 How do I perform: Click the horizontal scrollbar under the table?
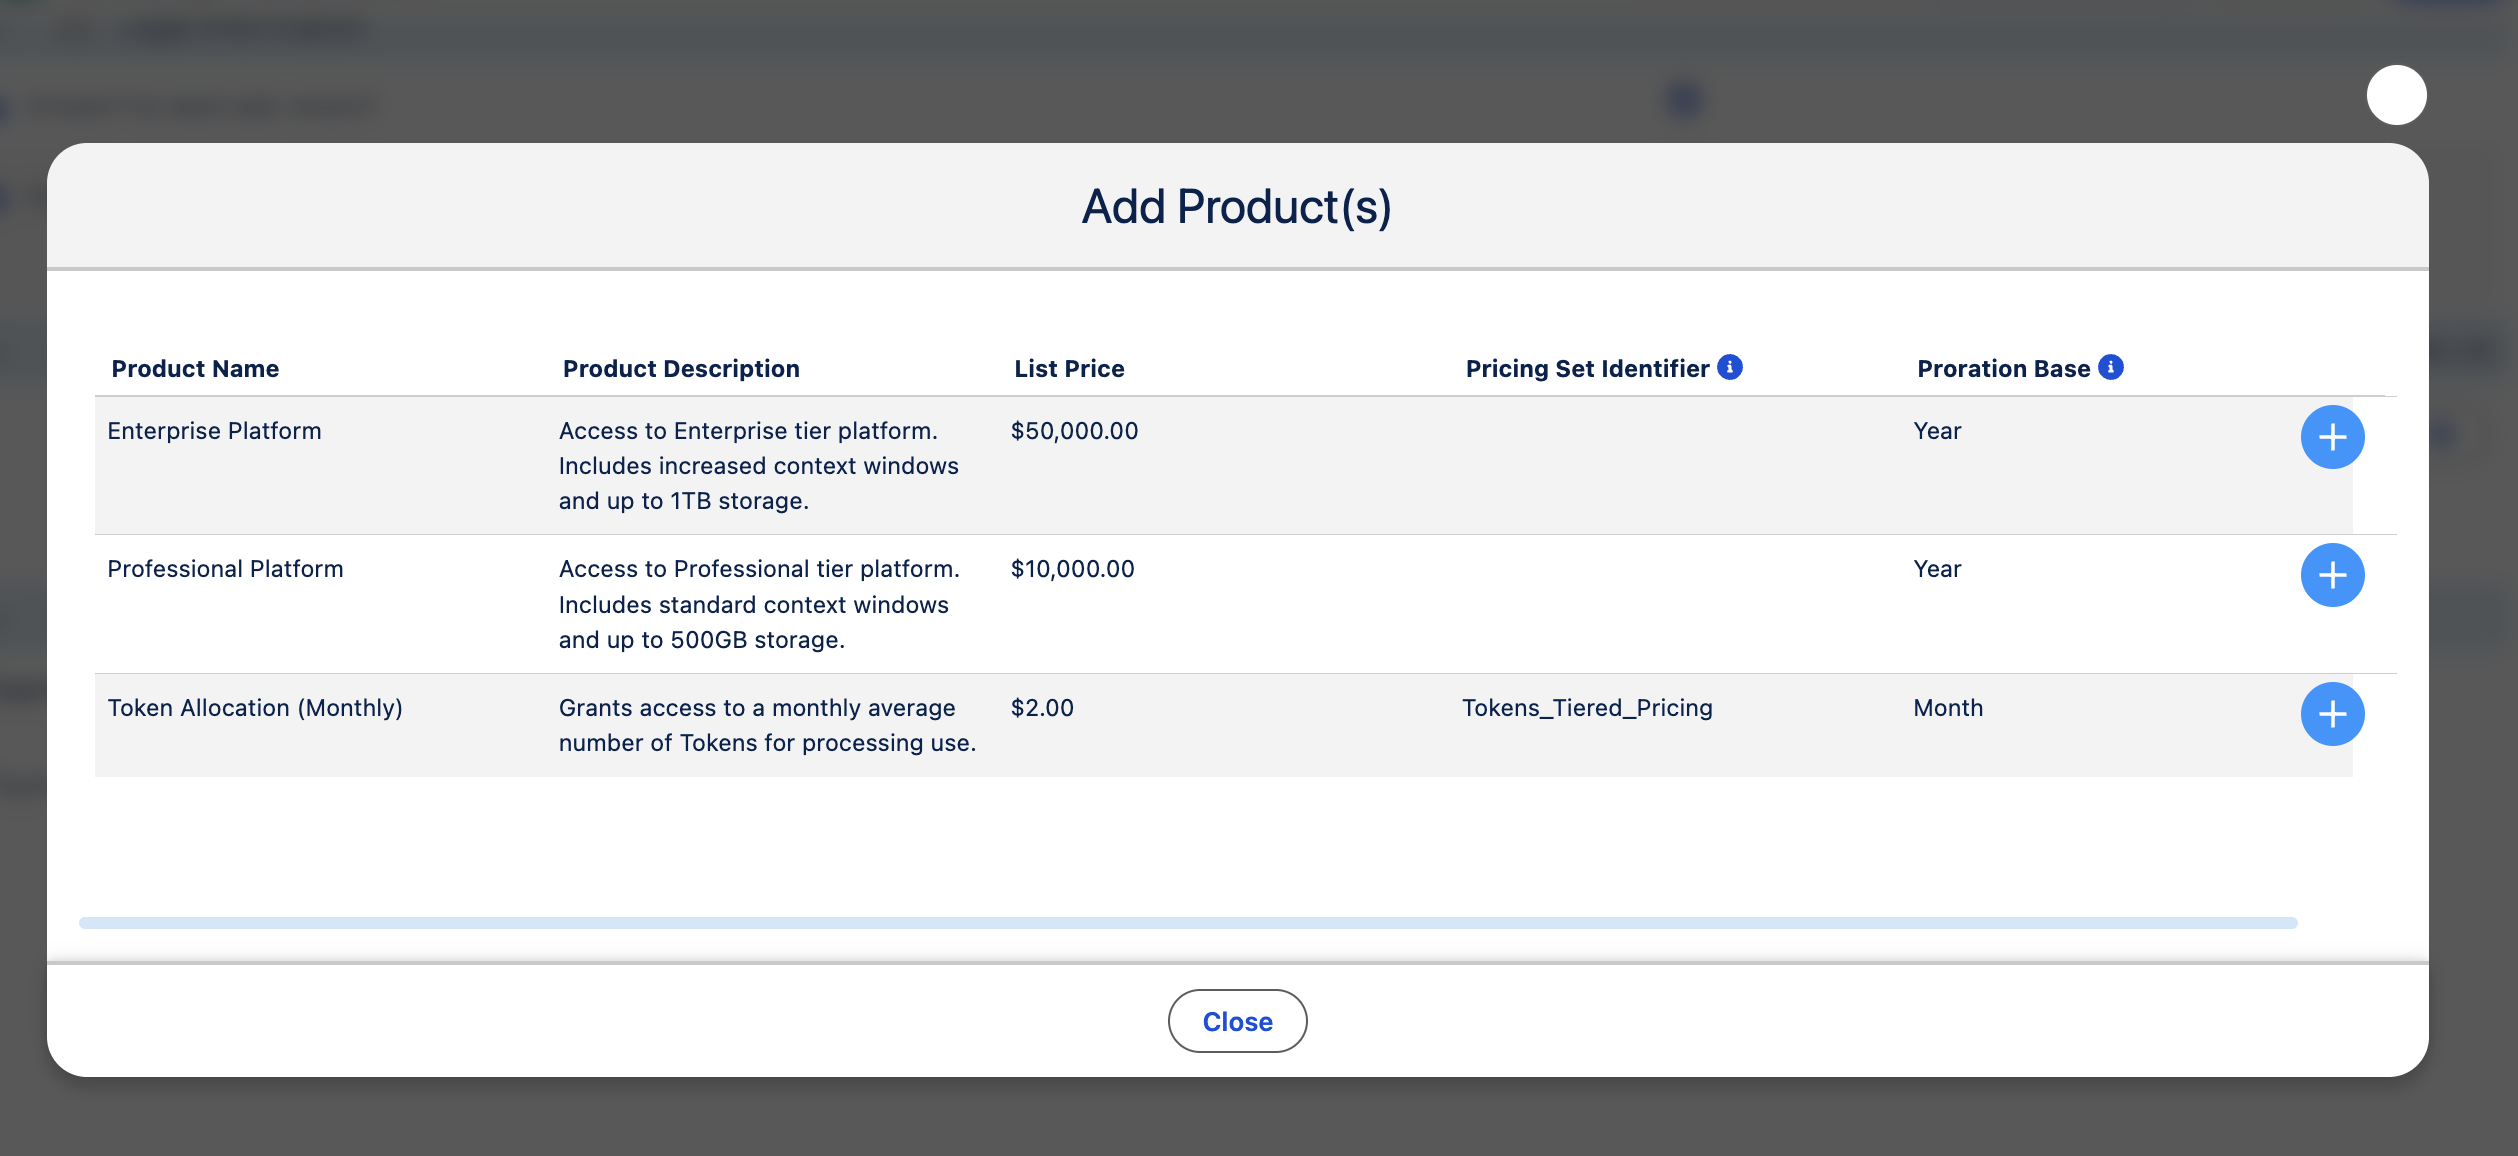(1188, 922)
